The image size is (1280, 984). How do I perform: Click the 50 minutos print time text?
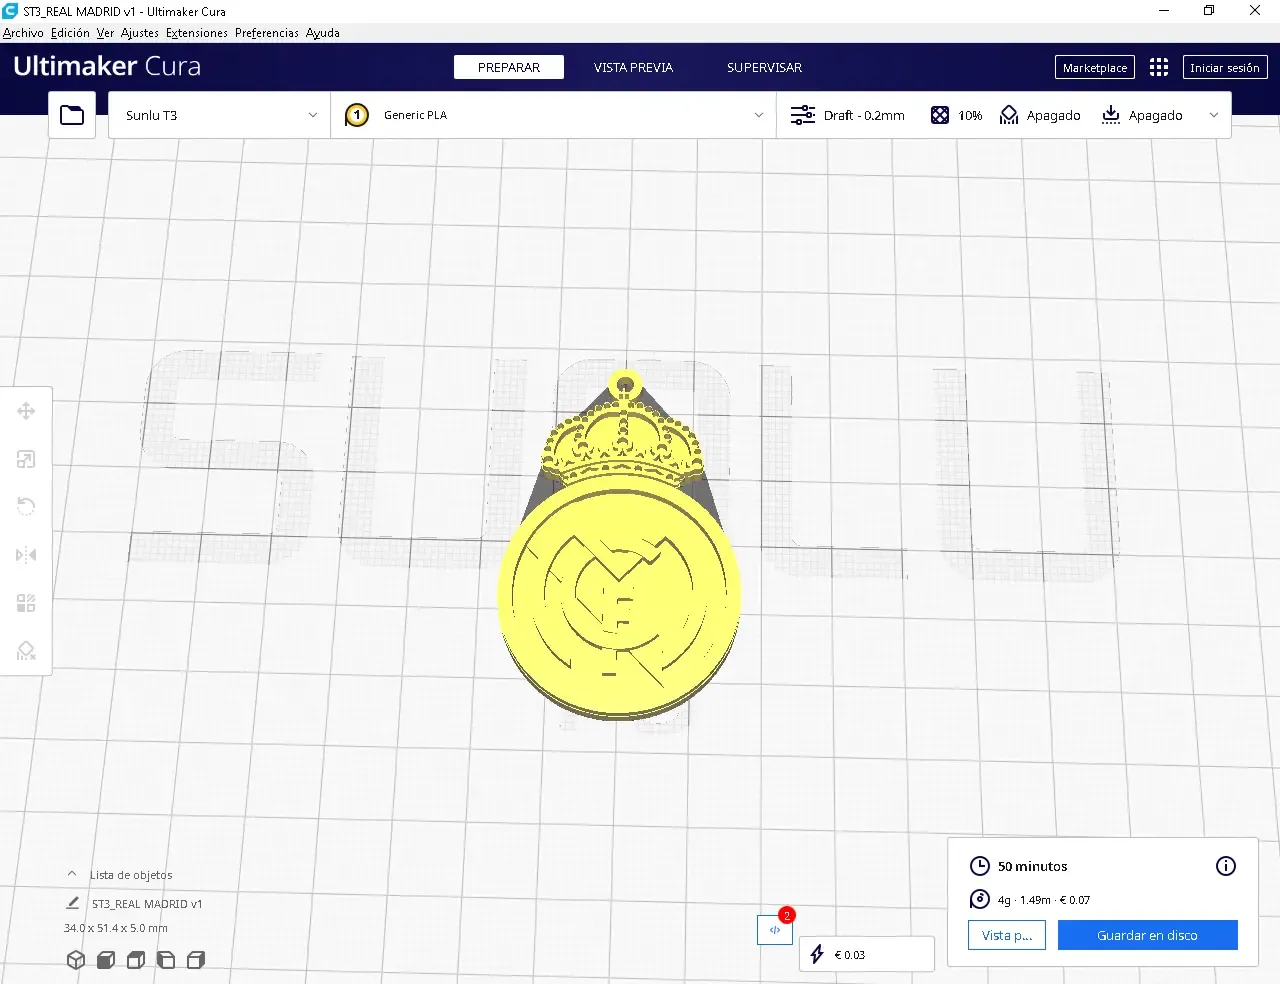tap(1033, 866)
